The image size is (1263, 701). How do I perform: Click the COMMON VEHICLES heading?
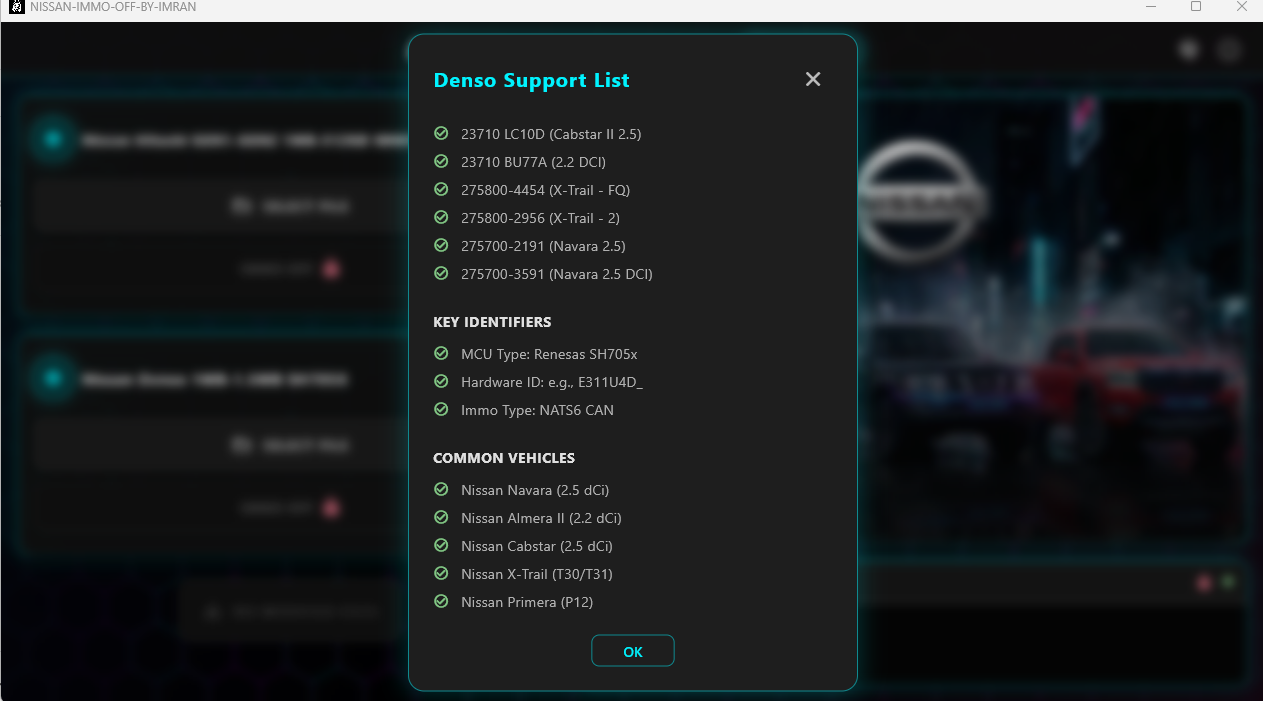504,458
